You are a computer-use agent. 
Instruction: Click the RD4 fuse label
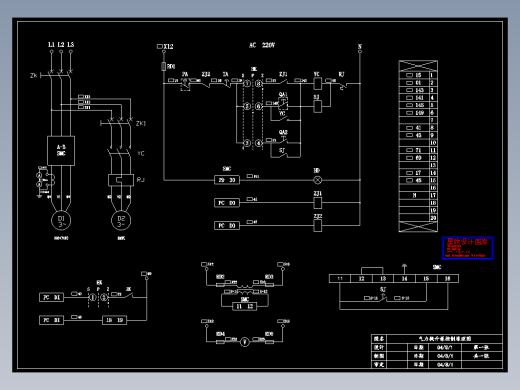click(x=220, y=334)
